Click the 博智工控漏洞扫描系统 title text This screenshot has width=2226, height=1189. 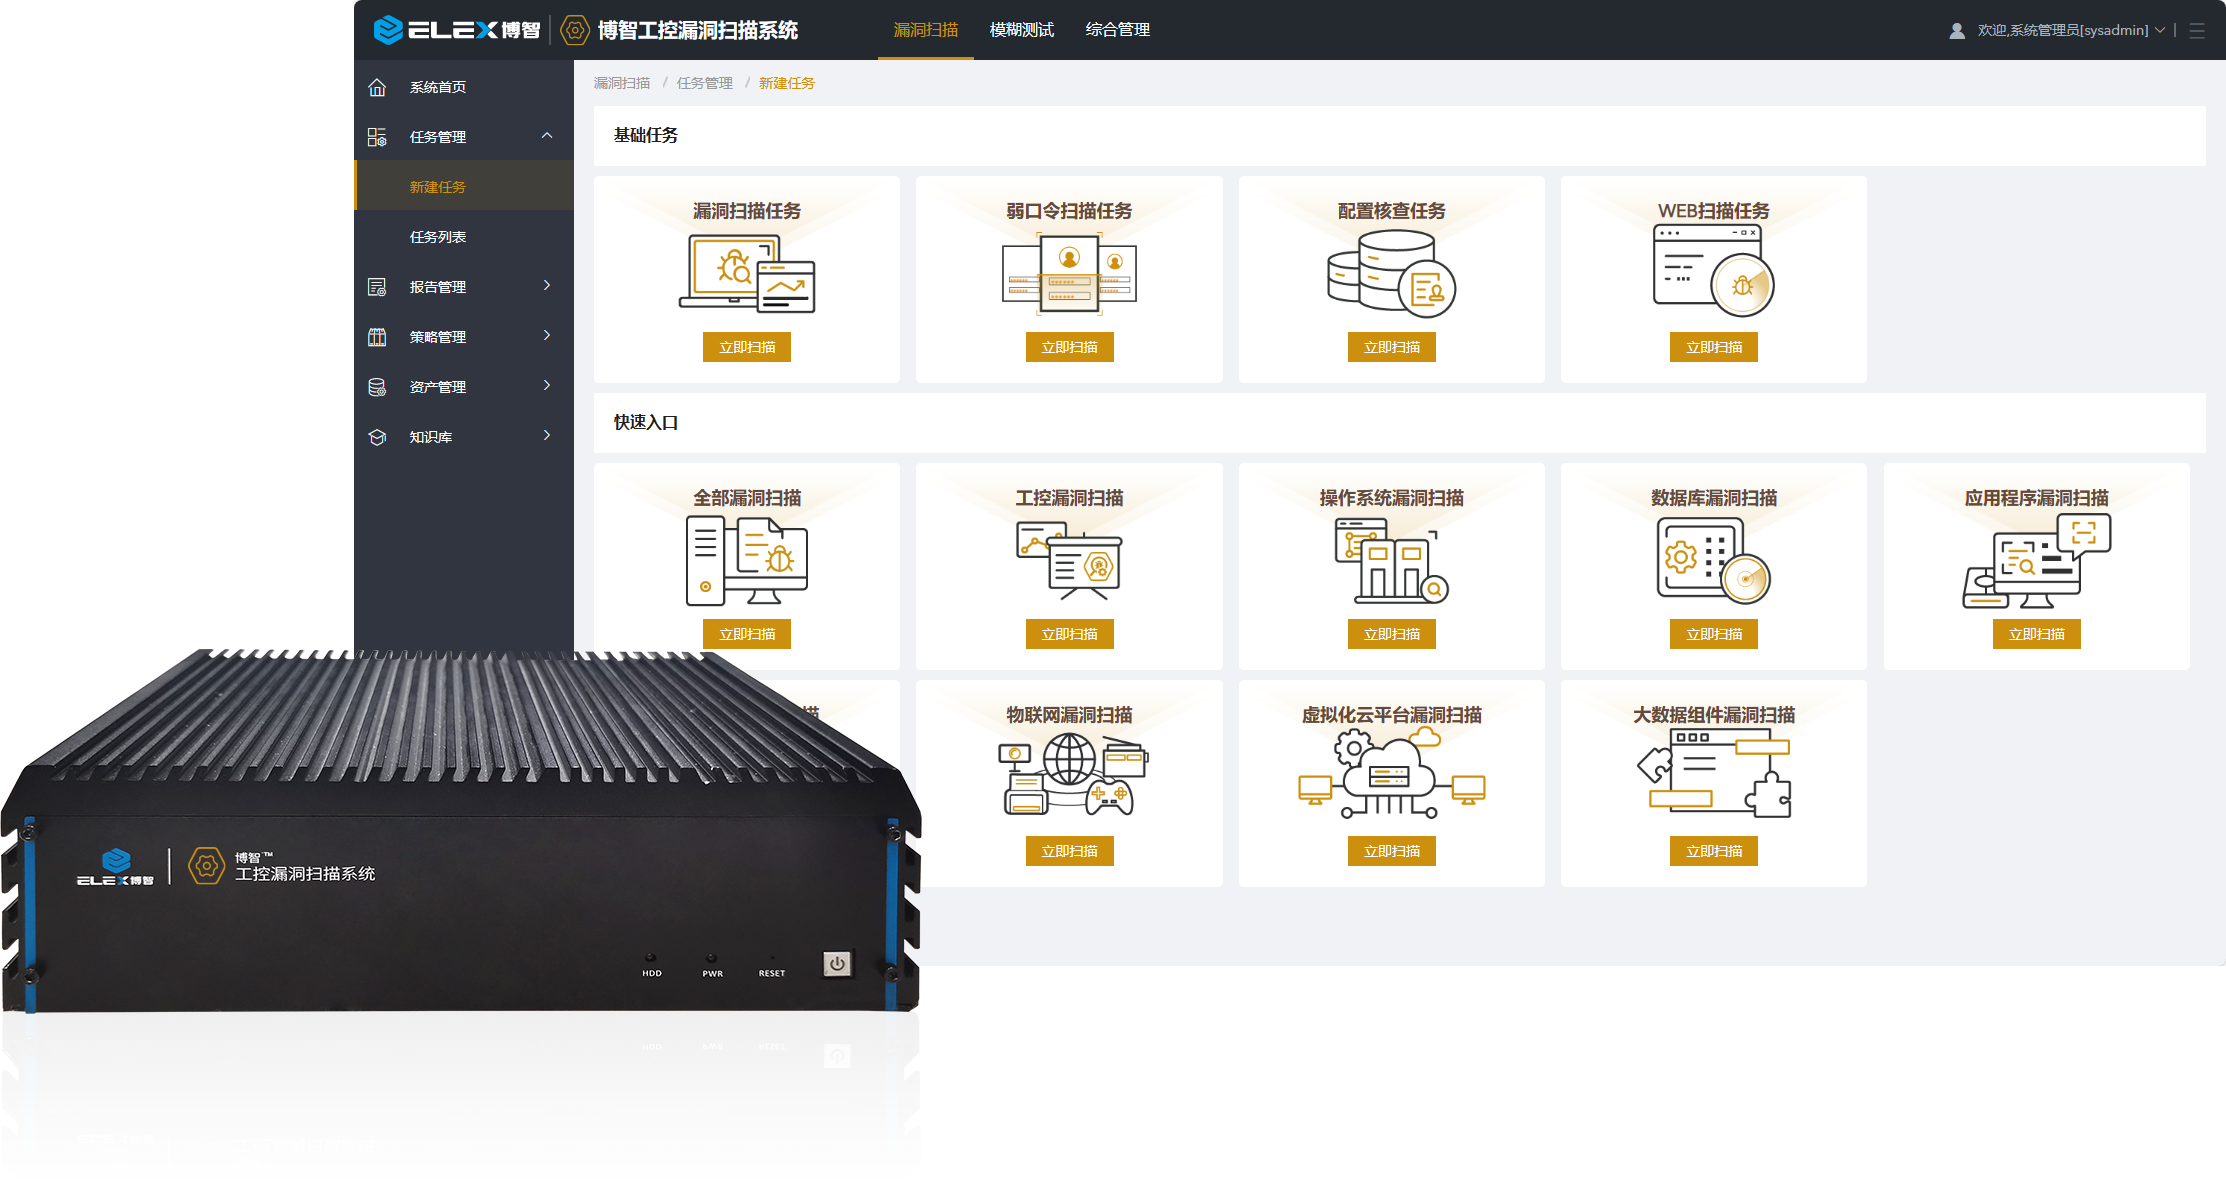coord(698,30)
